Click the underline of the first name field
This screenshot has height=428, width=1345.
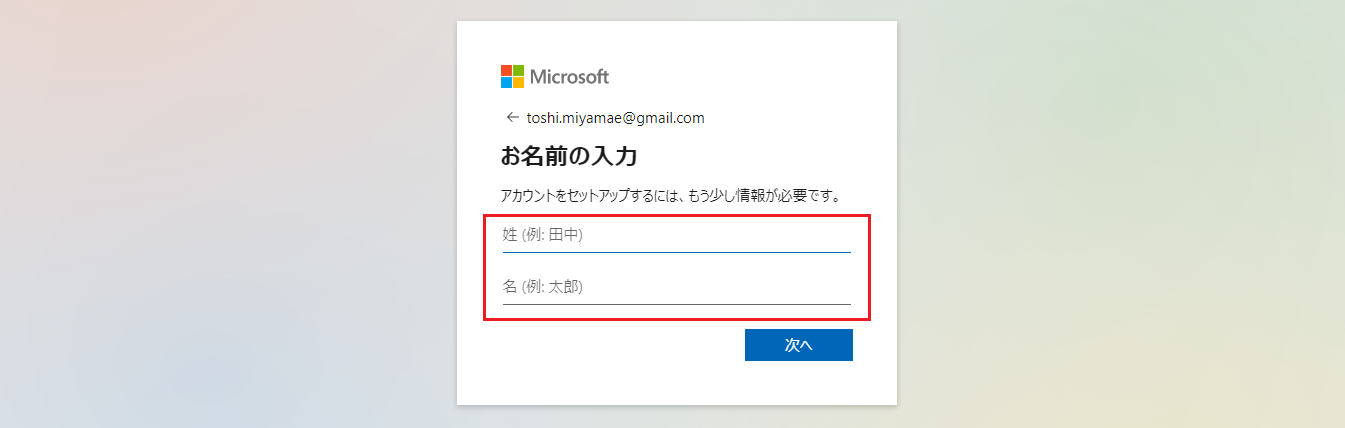(676, 304)
